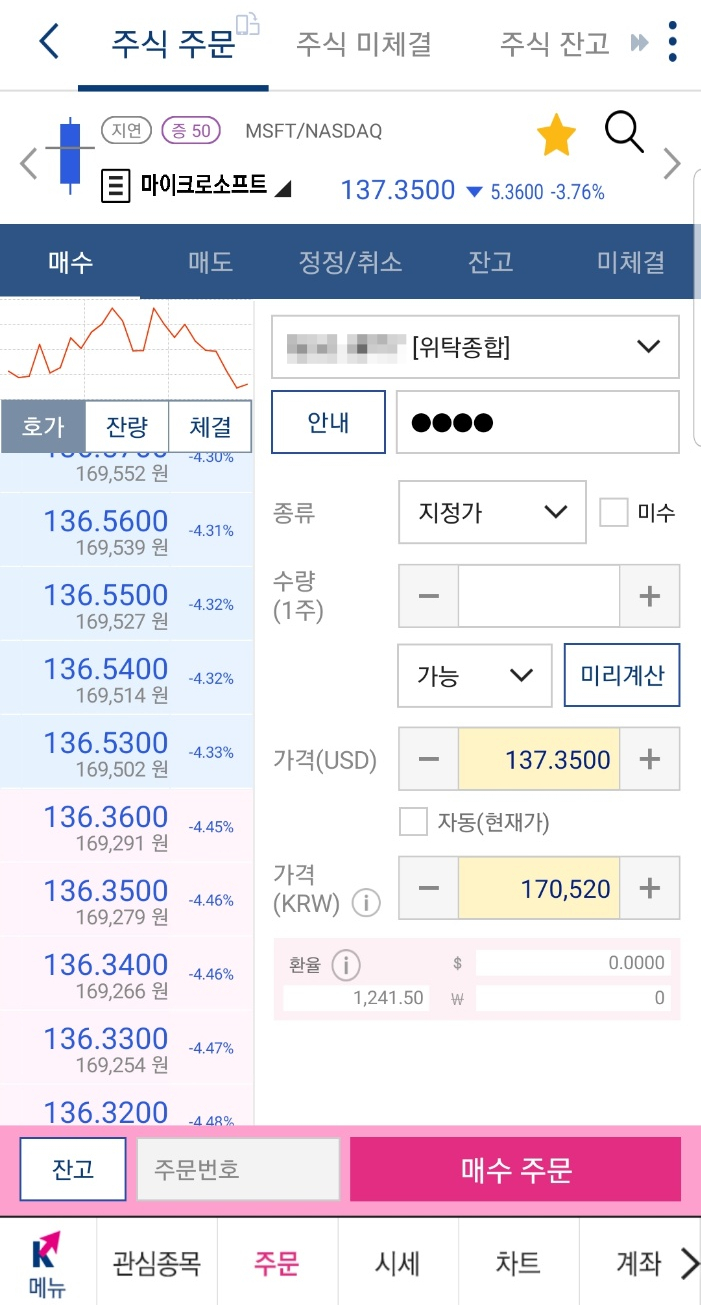
Task: Tap the candlestick chart thumbnail icon
Action: click(x=71, y=155)
